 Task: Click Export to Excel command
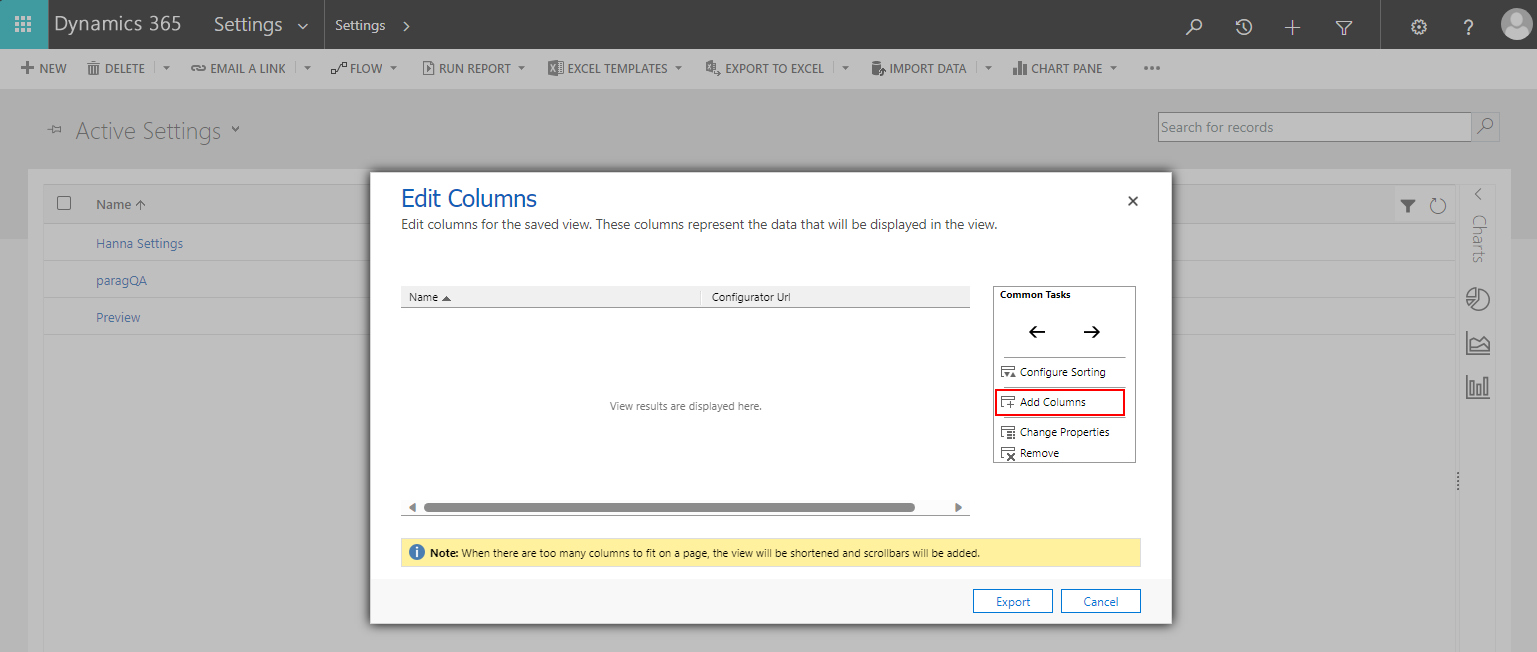click(x=764, y=69)
